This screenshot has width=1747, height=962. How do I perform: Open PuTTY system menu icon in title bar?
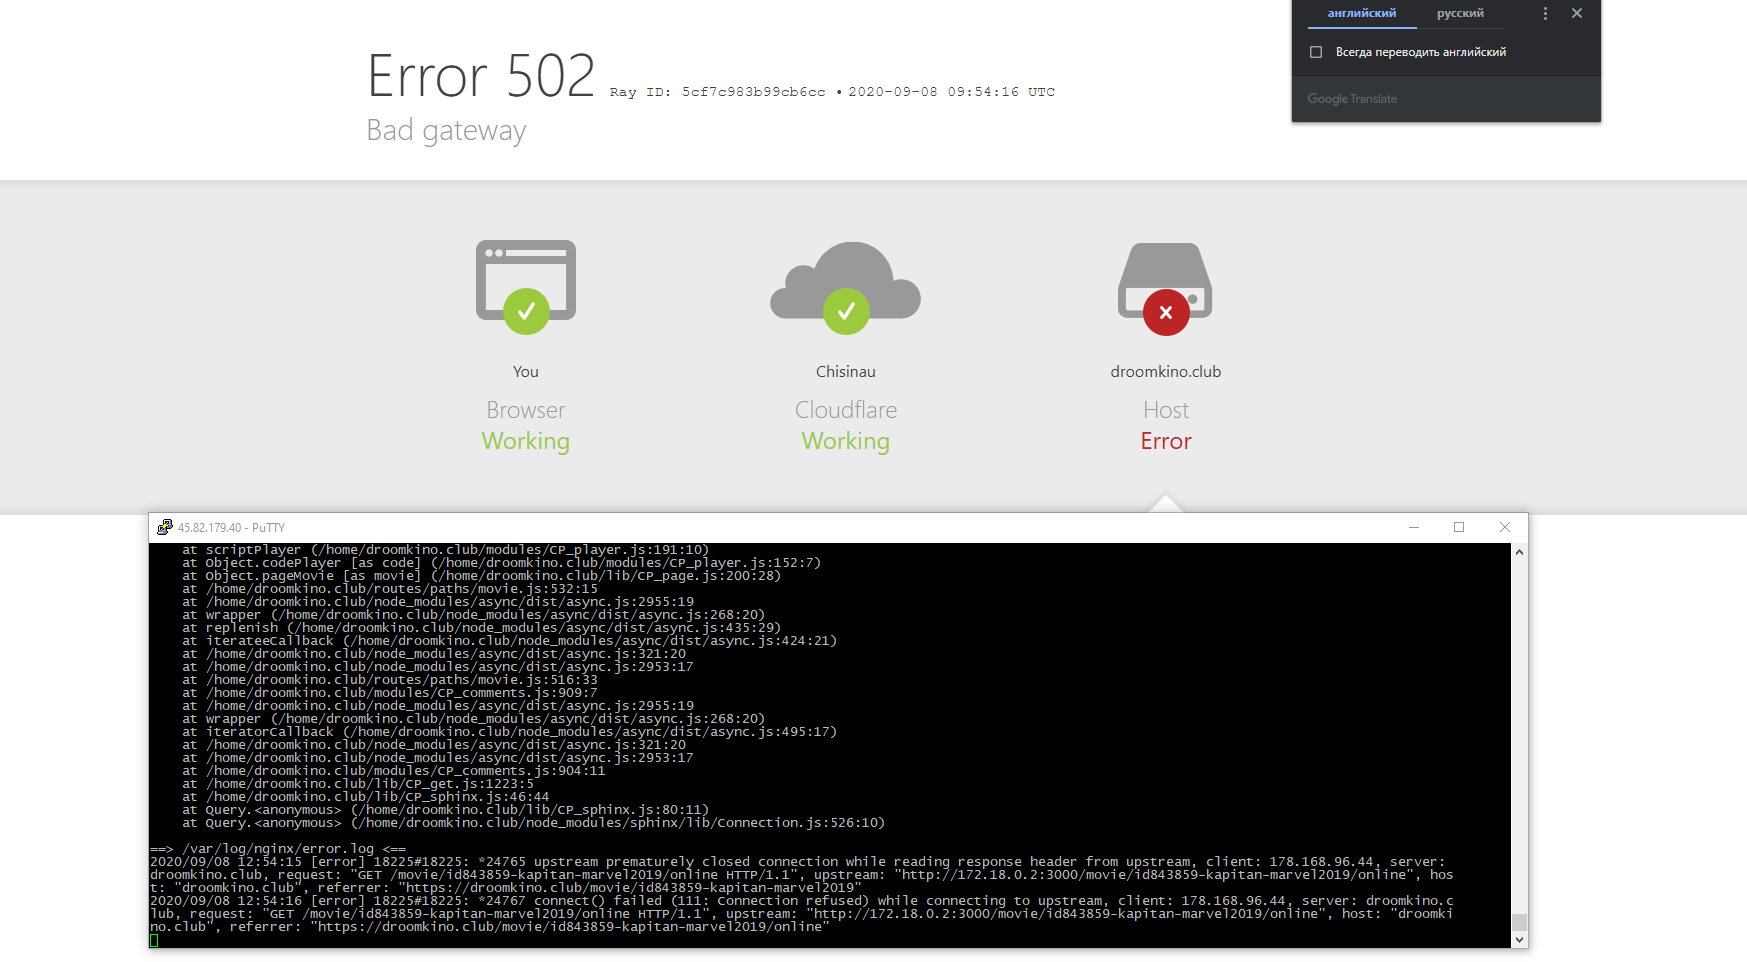point(165,527)
